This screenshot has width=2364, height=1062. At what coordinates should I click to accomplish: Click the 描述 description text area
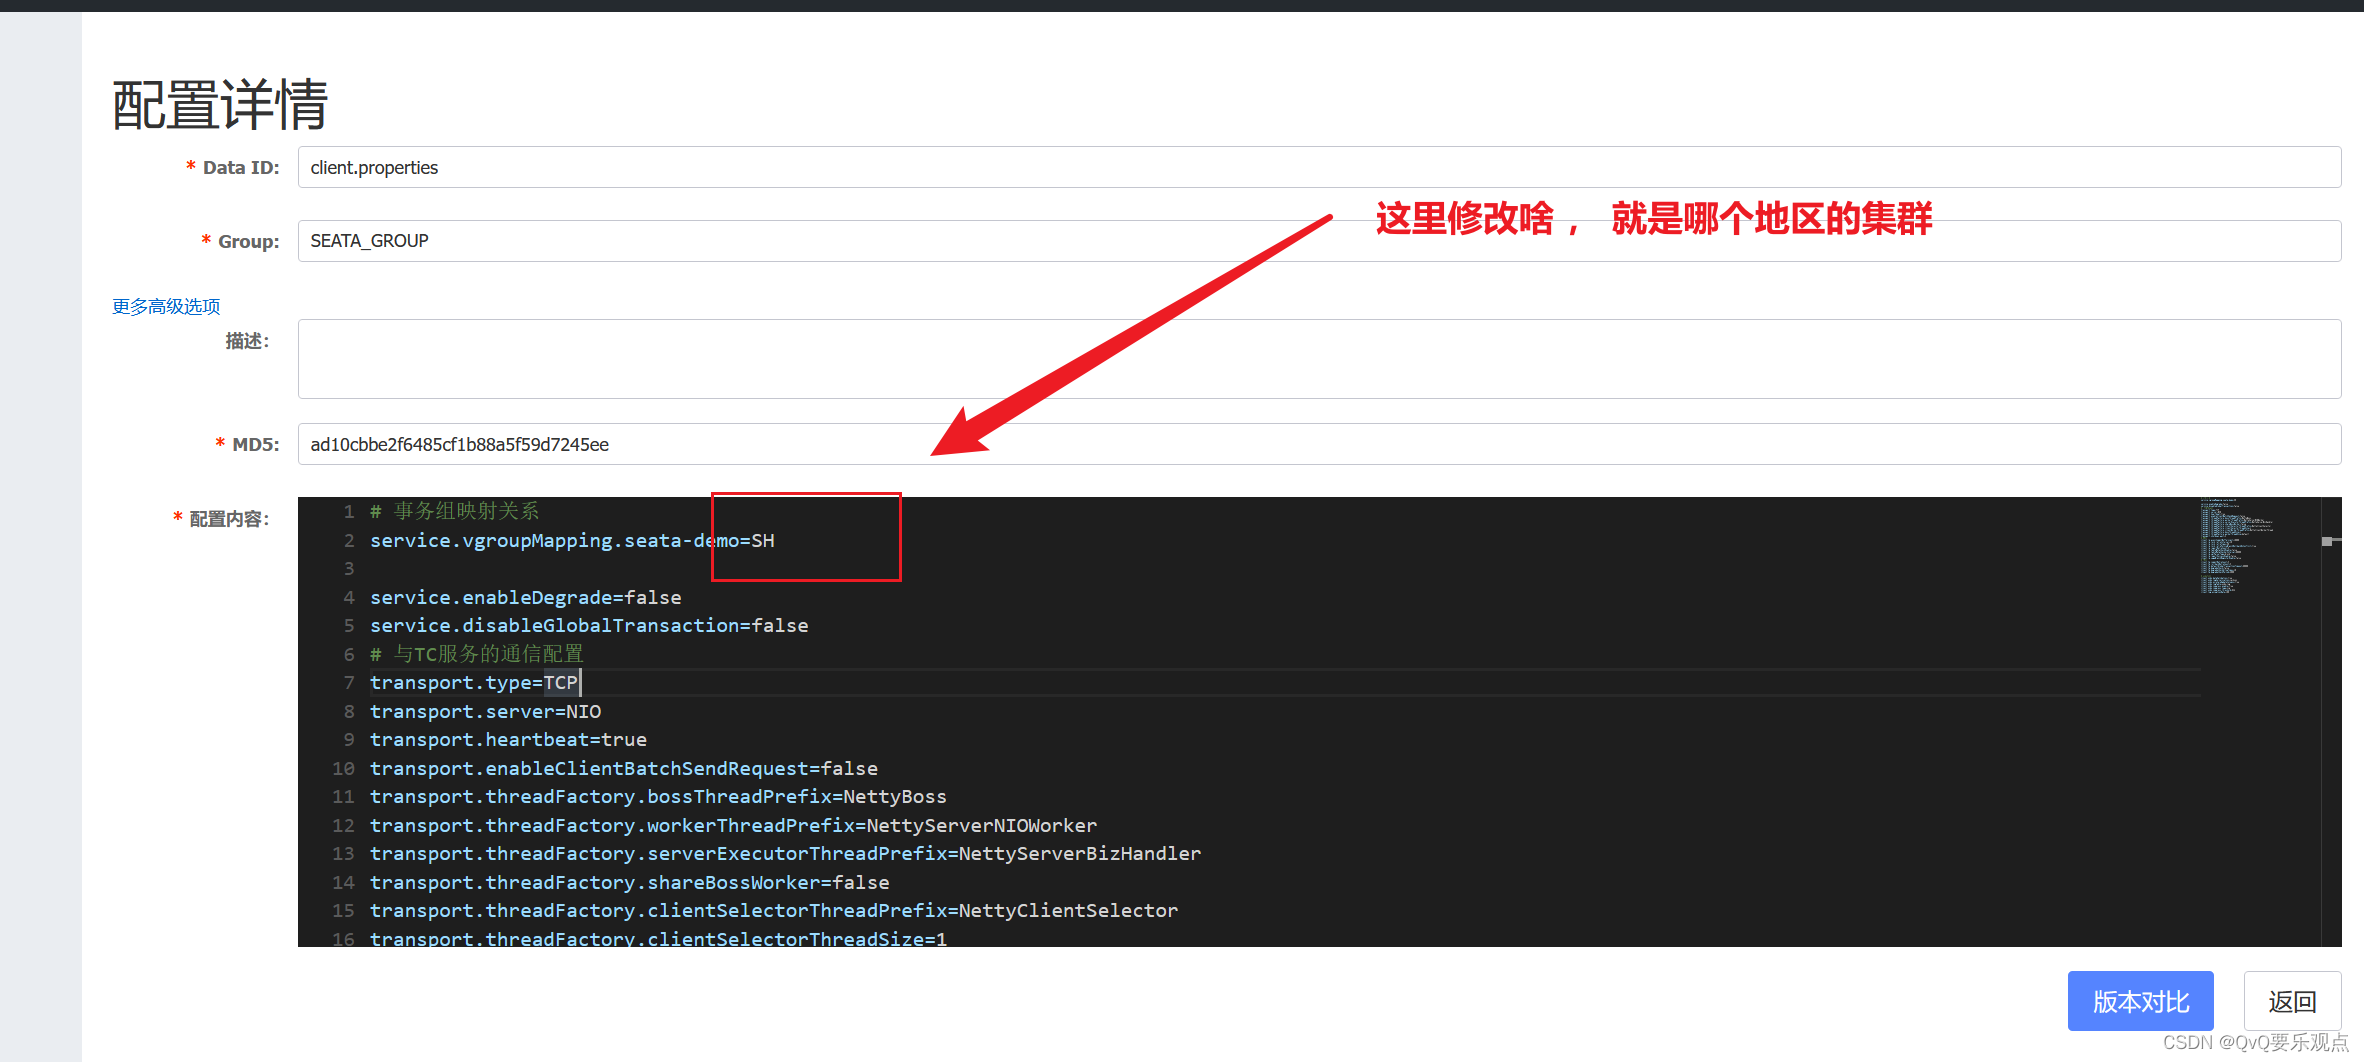(x=1319, y=359)
